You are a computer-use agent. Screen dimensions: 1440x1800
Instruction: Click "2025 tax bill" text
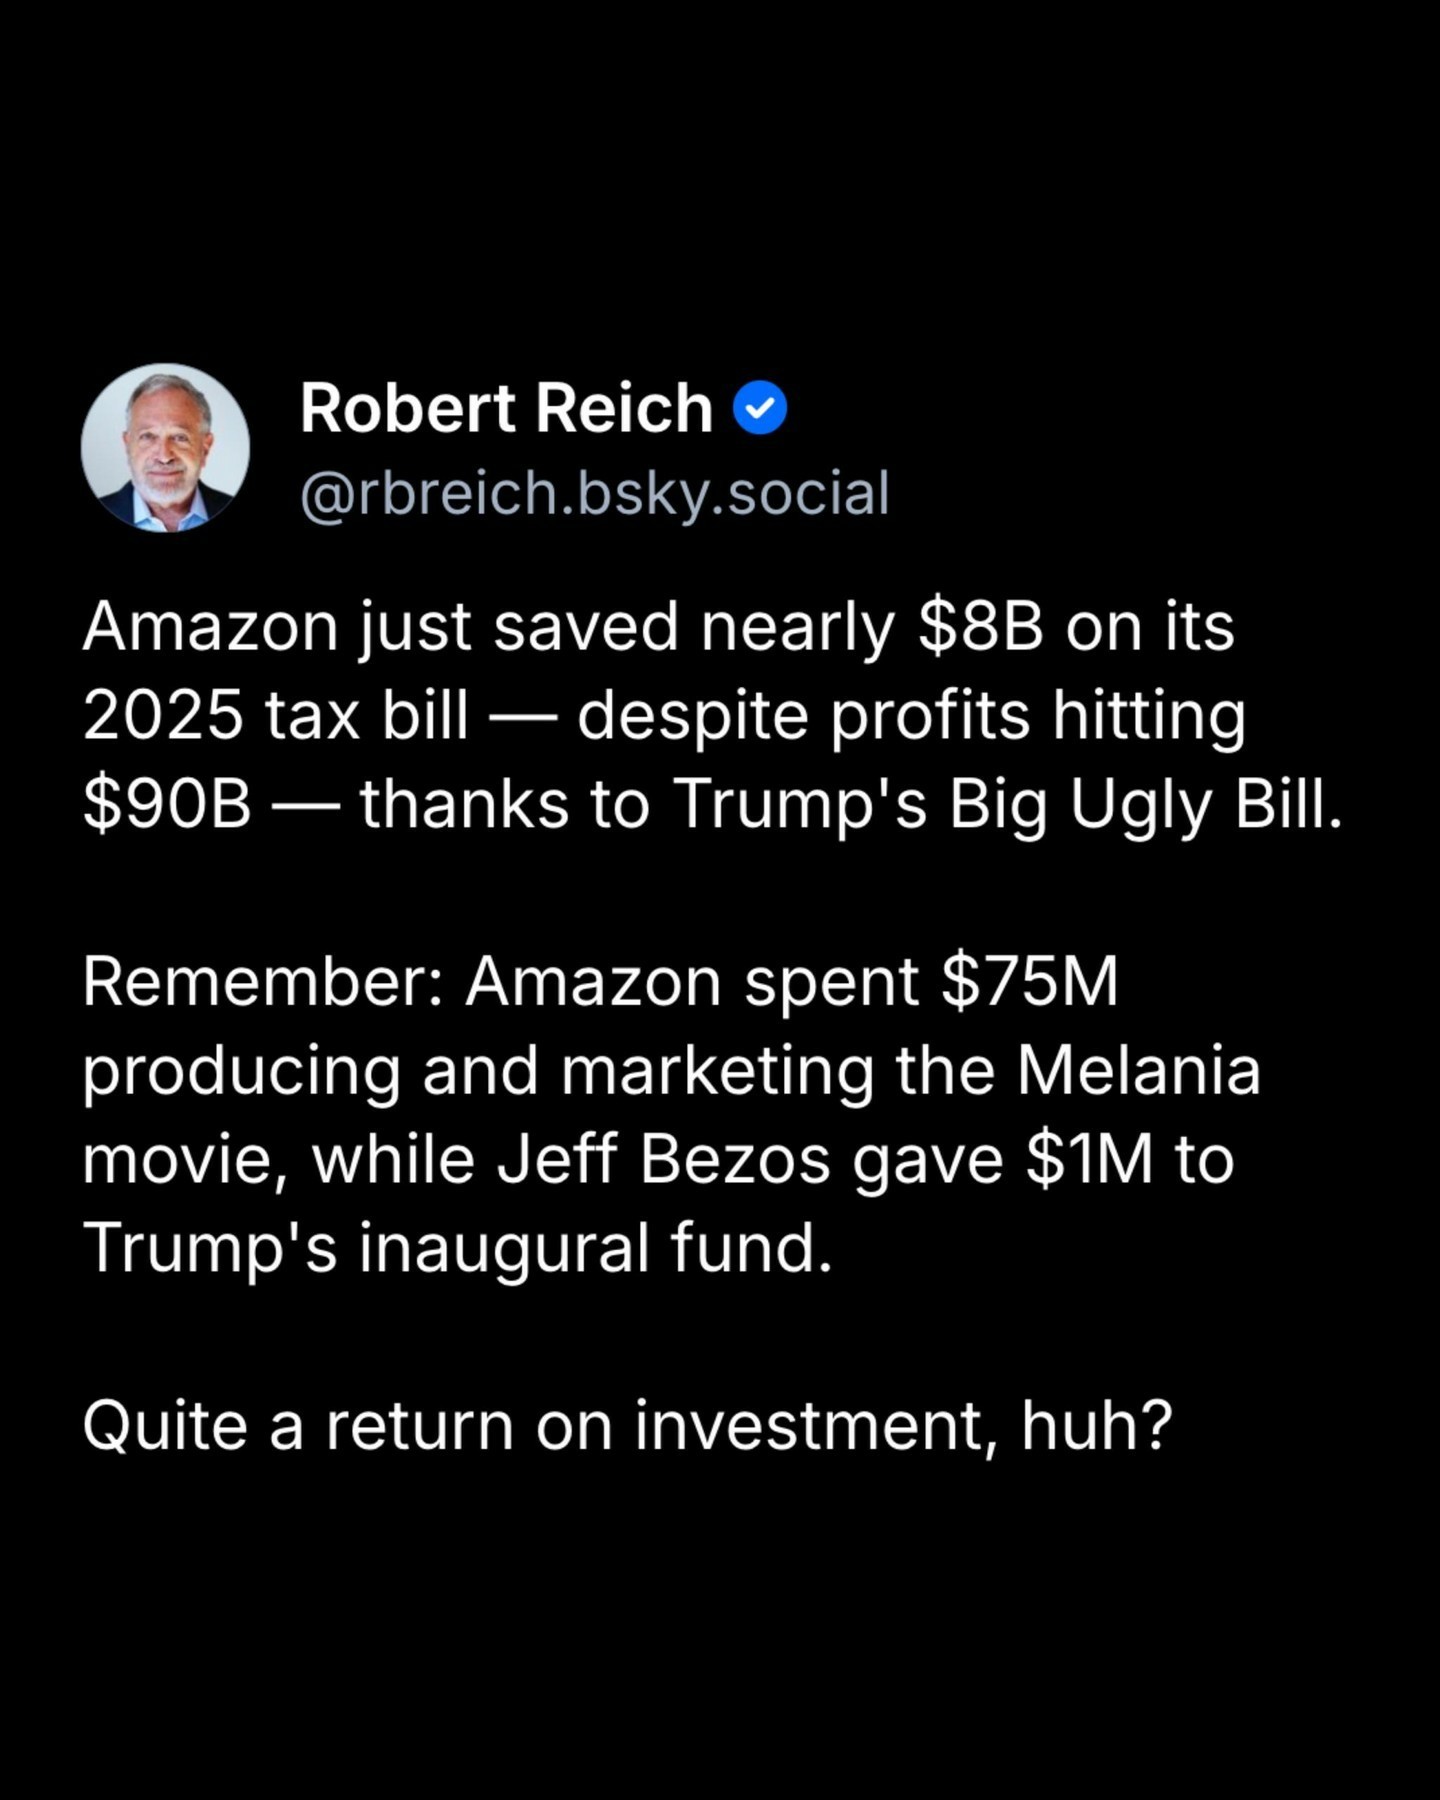pyautogui.click(x=275, y=717)
